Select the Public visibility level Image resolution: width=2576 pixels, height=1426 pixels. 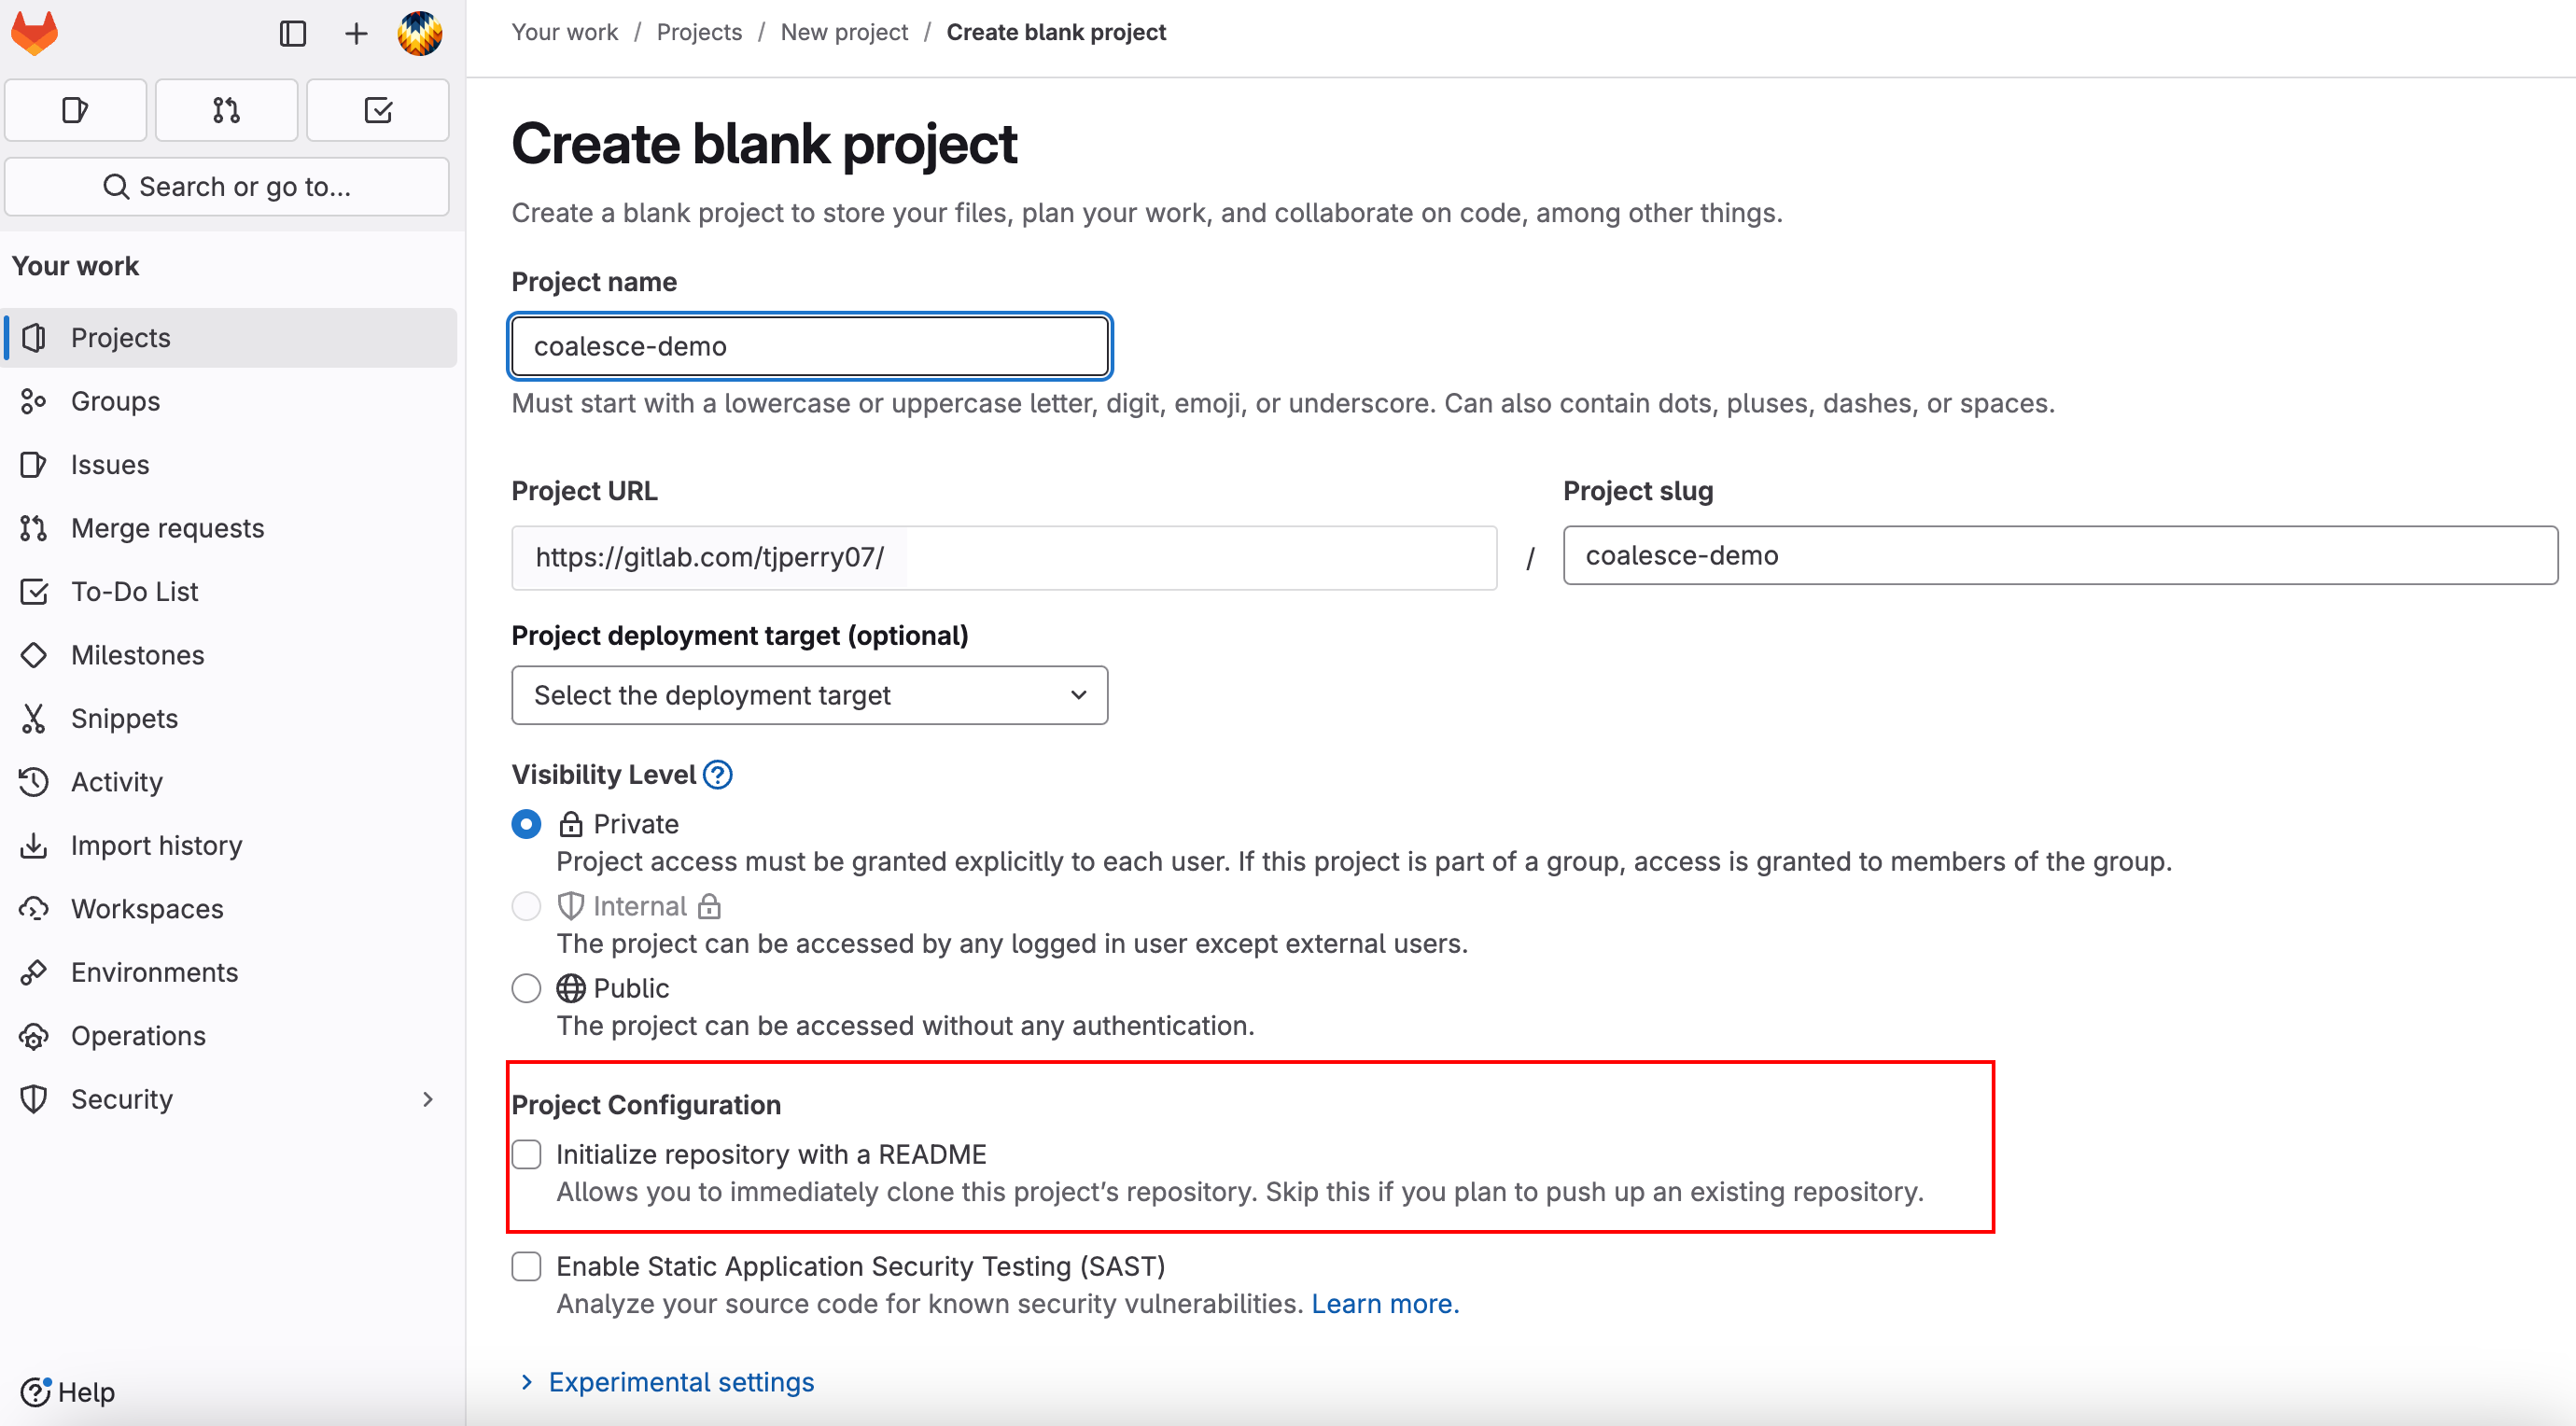(526, 988)
